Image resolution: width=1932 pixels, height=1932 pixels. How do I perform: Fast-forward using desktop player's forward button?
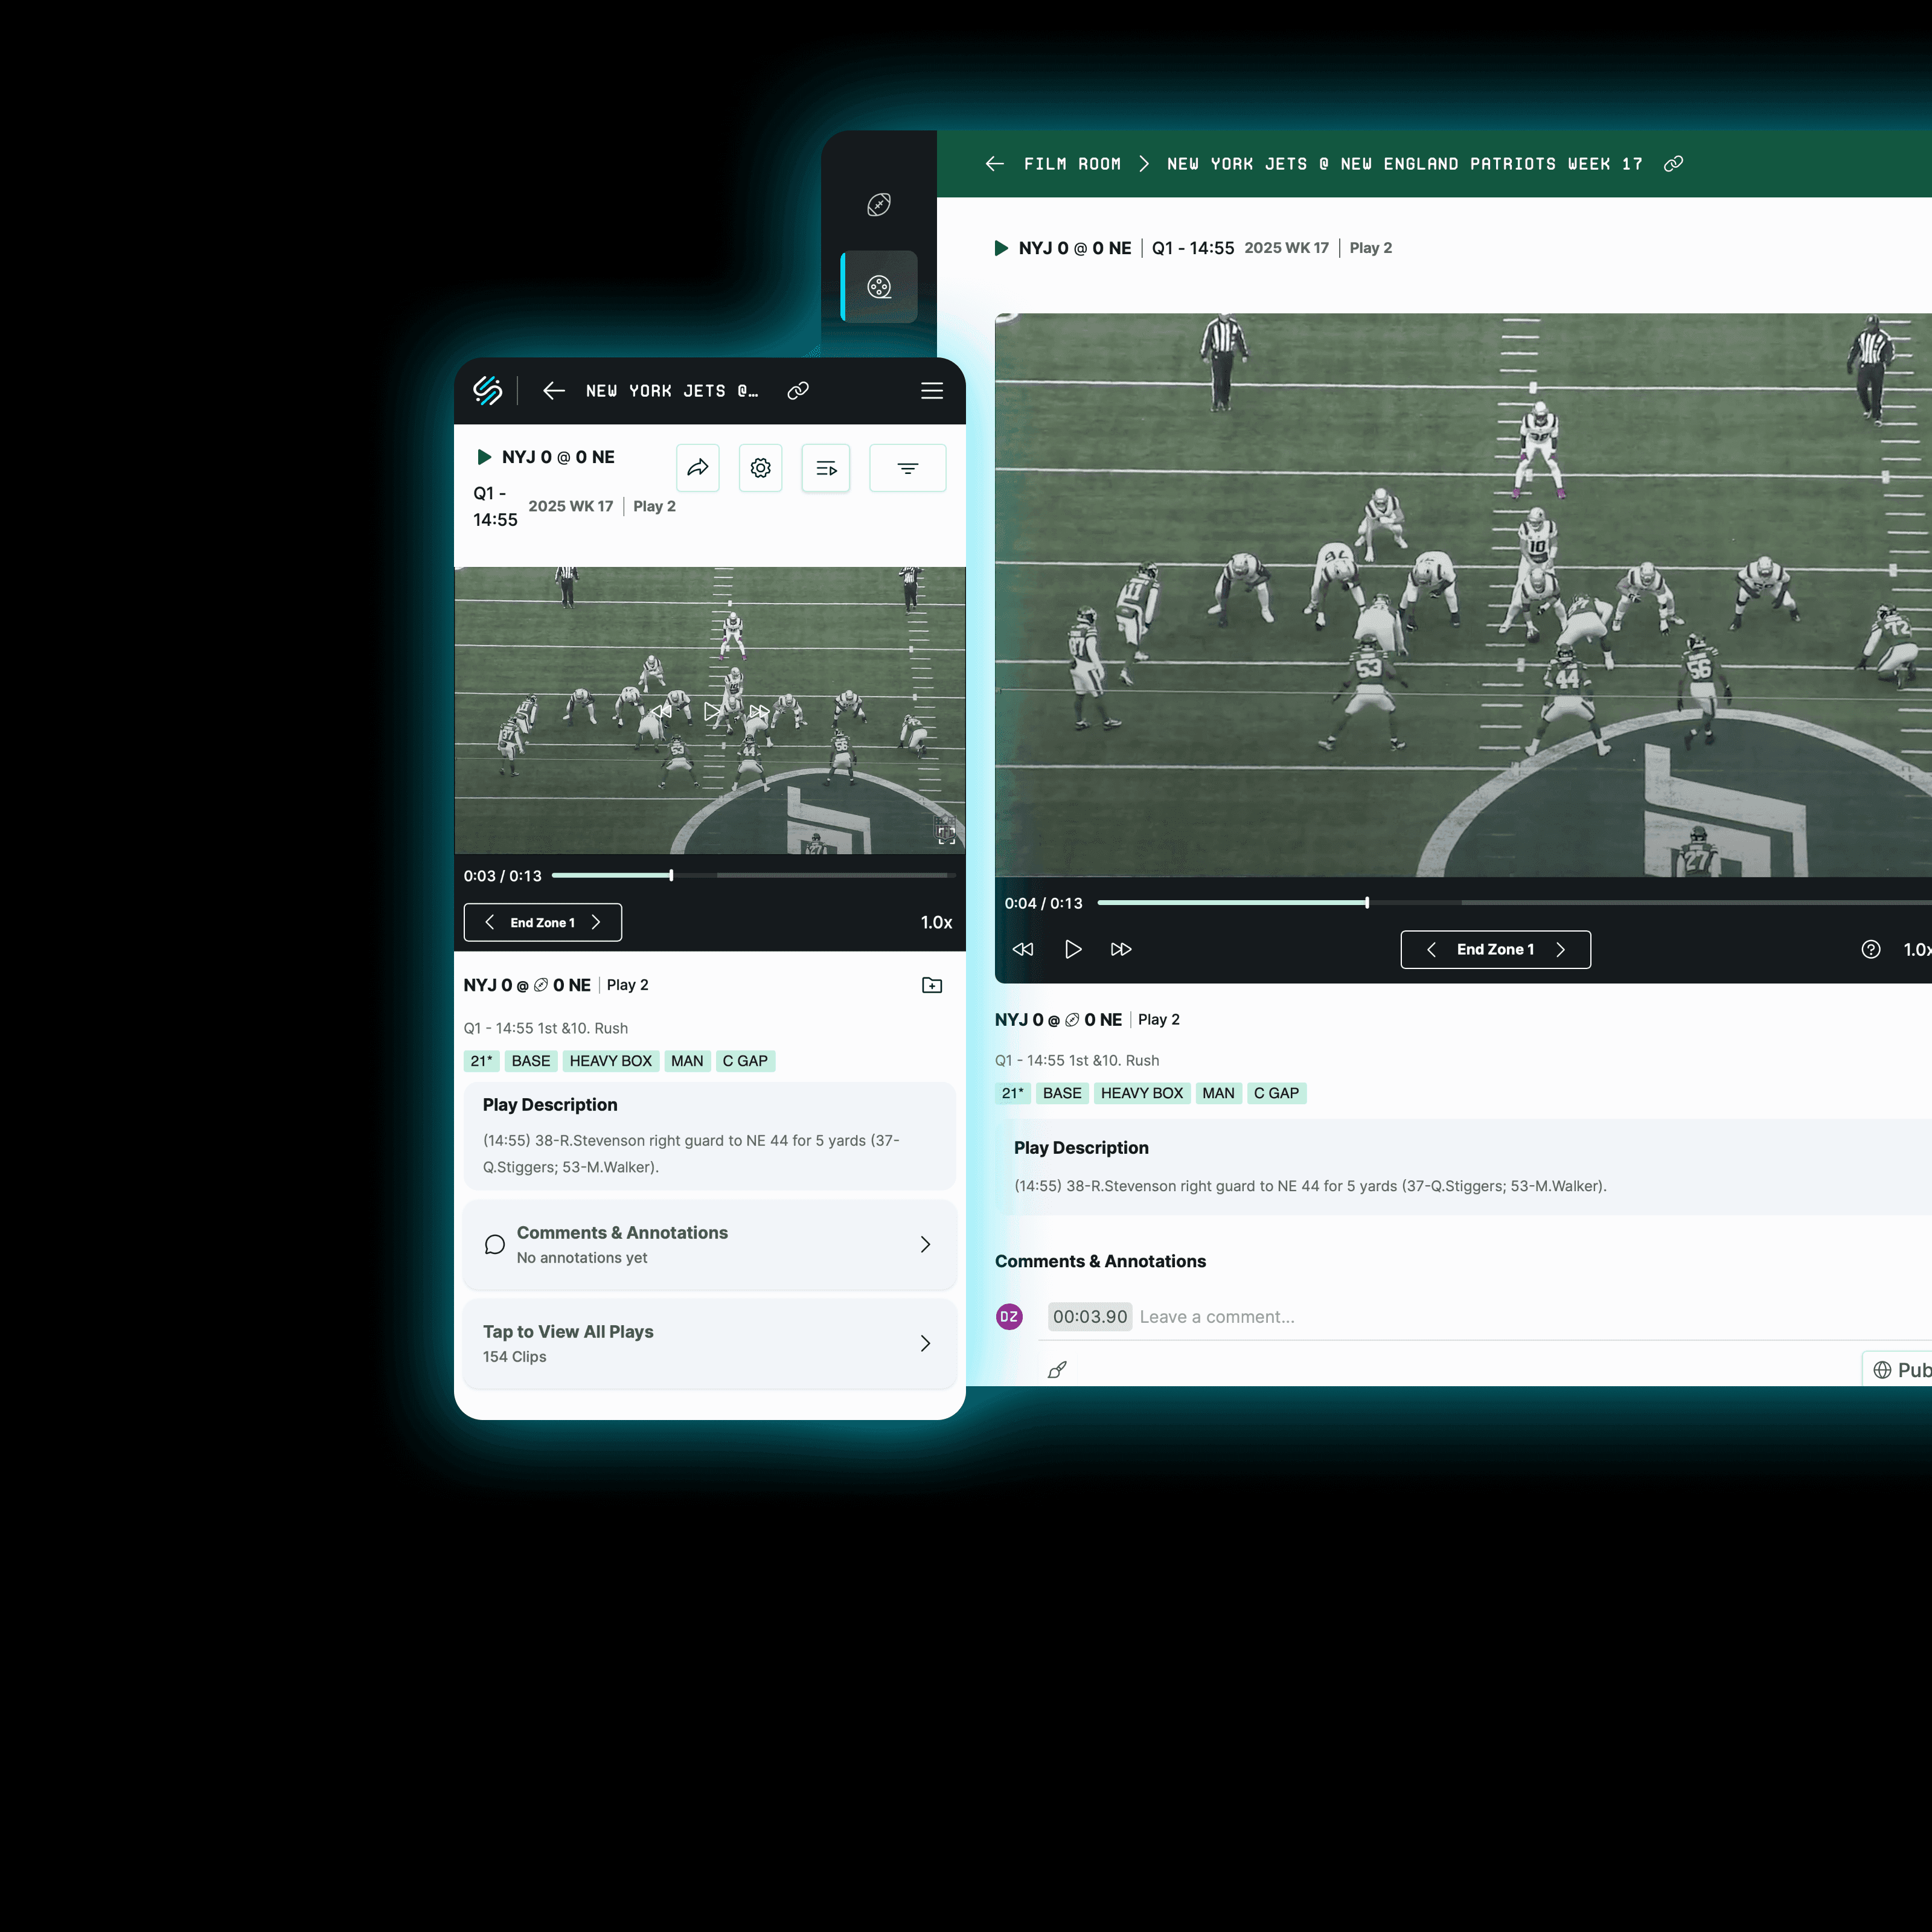(x=1121, y=949)
